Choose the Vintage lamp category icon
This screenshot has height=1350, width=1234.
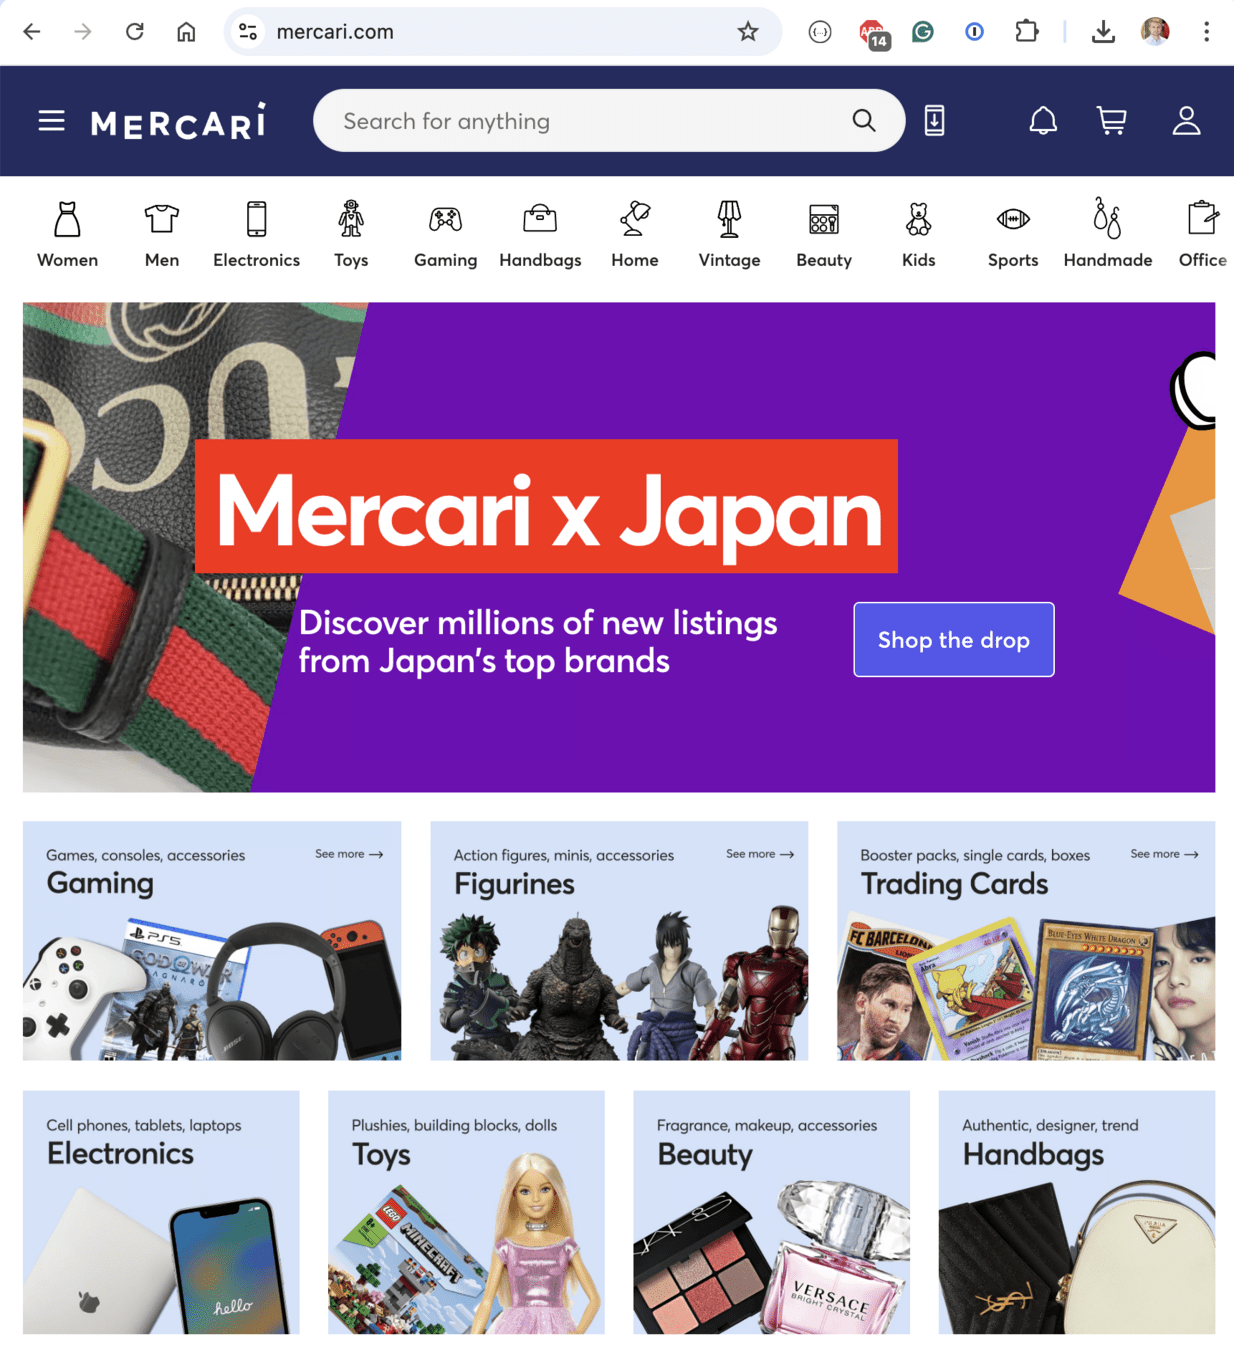pyautogui.click(x=729, y=219)
